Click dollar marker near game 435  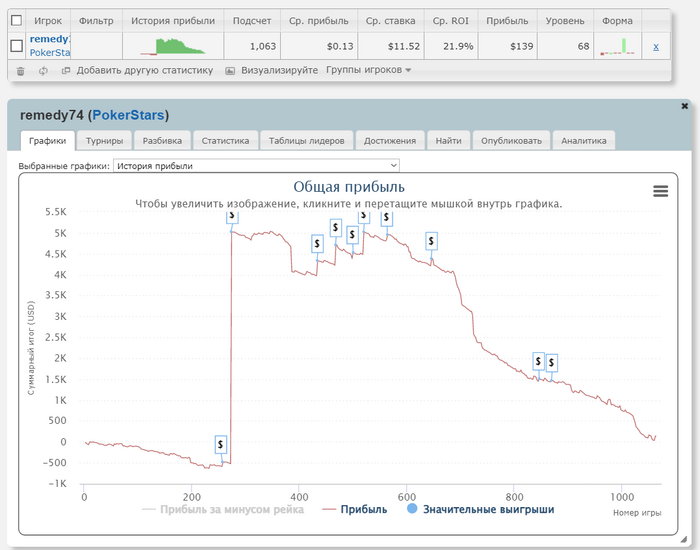317,244
